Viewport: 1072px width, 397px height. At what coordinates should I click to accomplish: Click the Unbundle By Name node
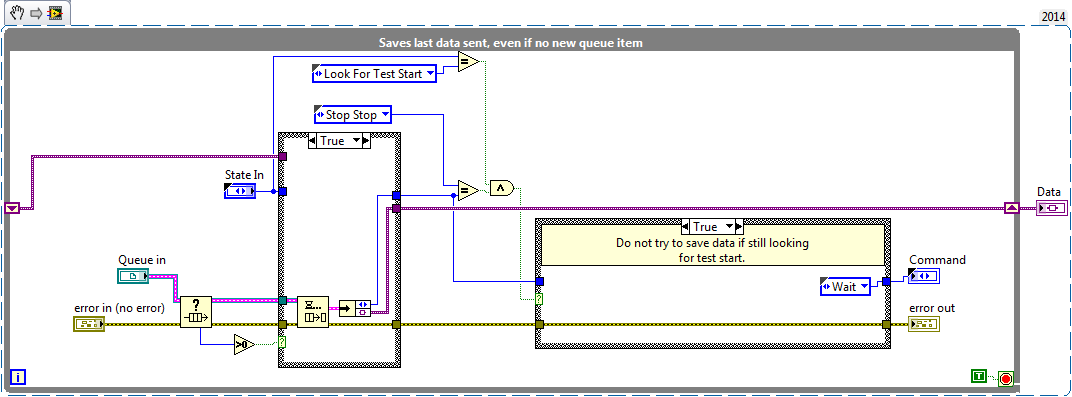[x=355, y=309]
